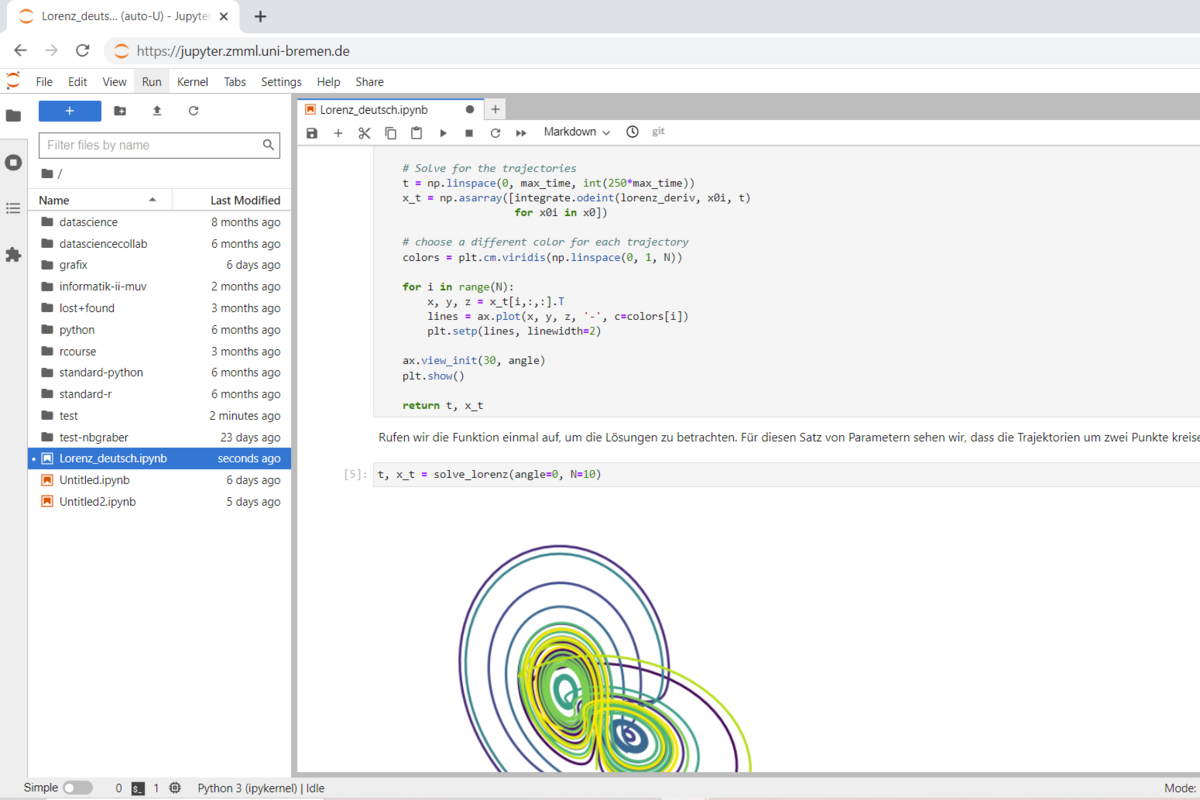Image resolution: width=1200 pixels, height=800 pixels.
Task: Restart kernel and run all cells
Action: [x=521, y=133]
